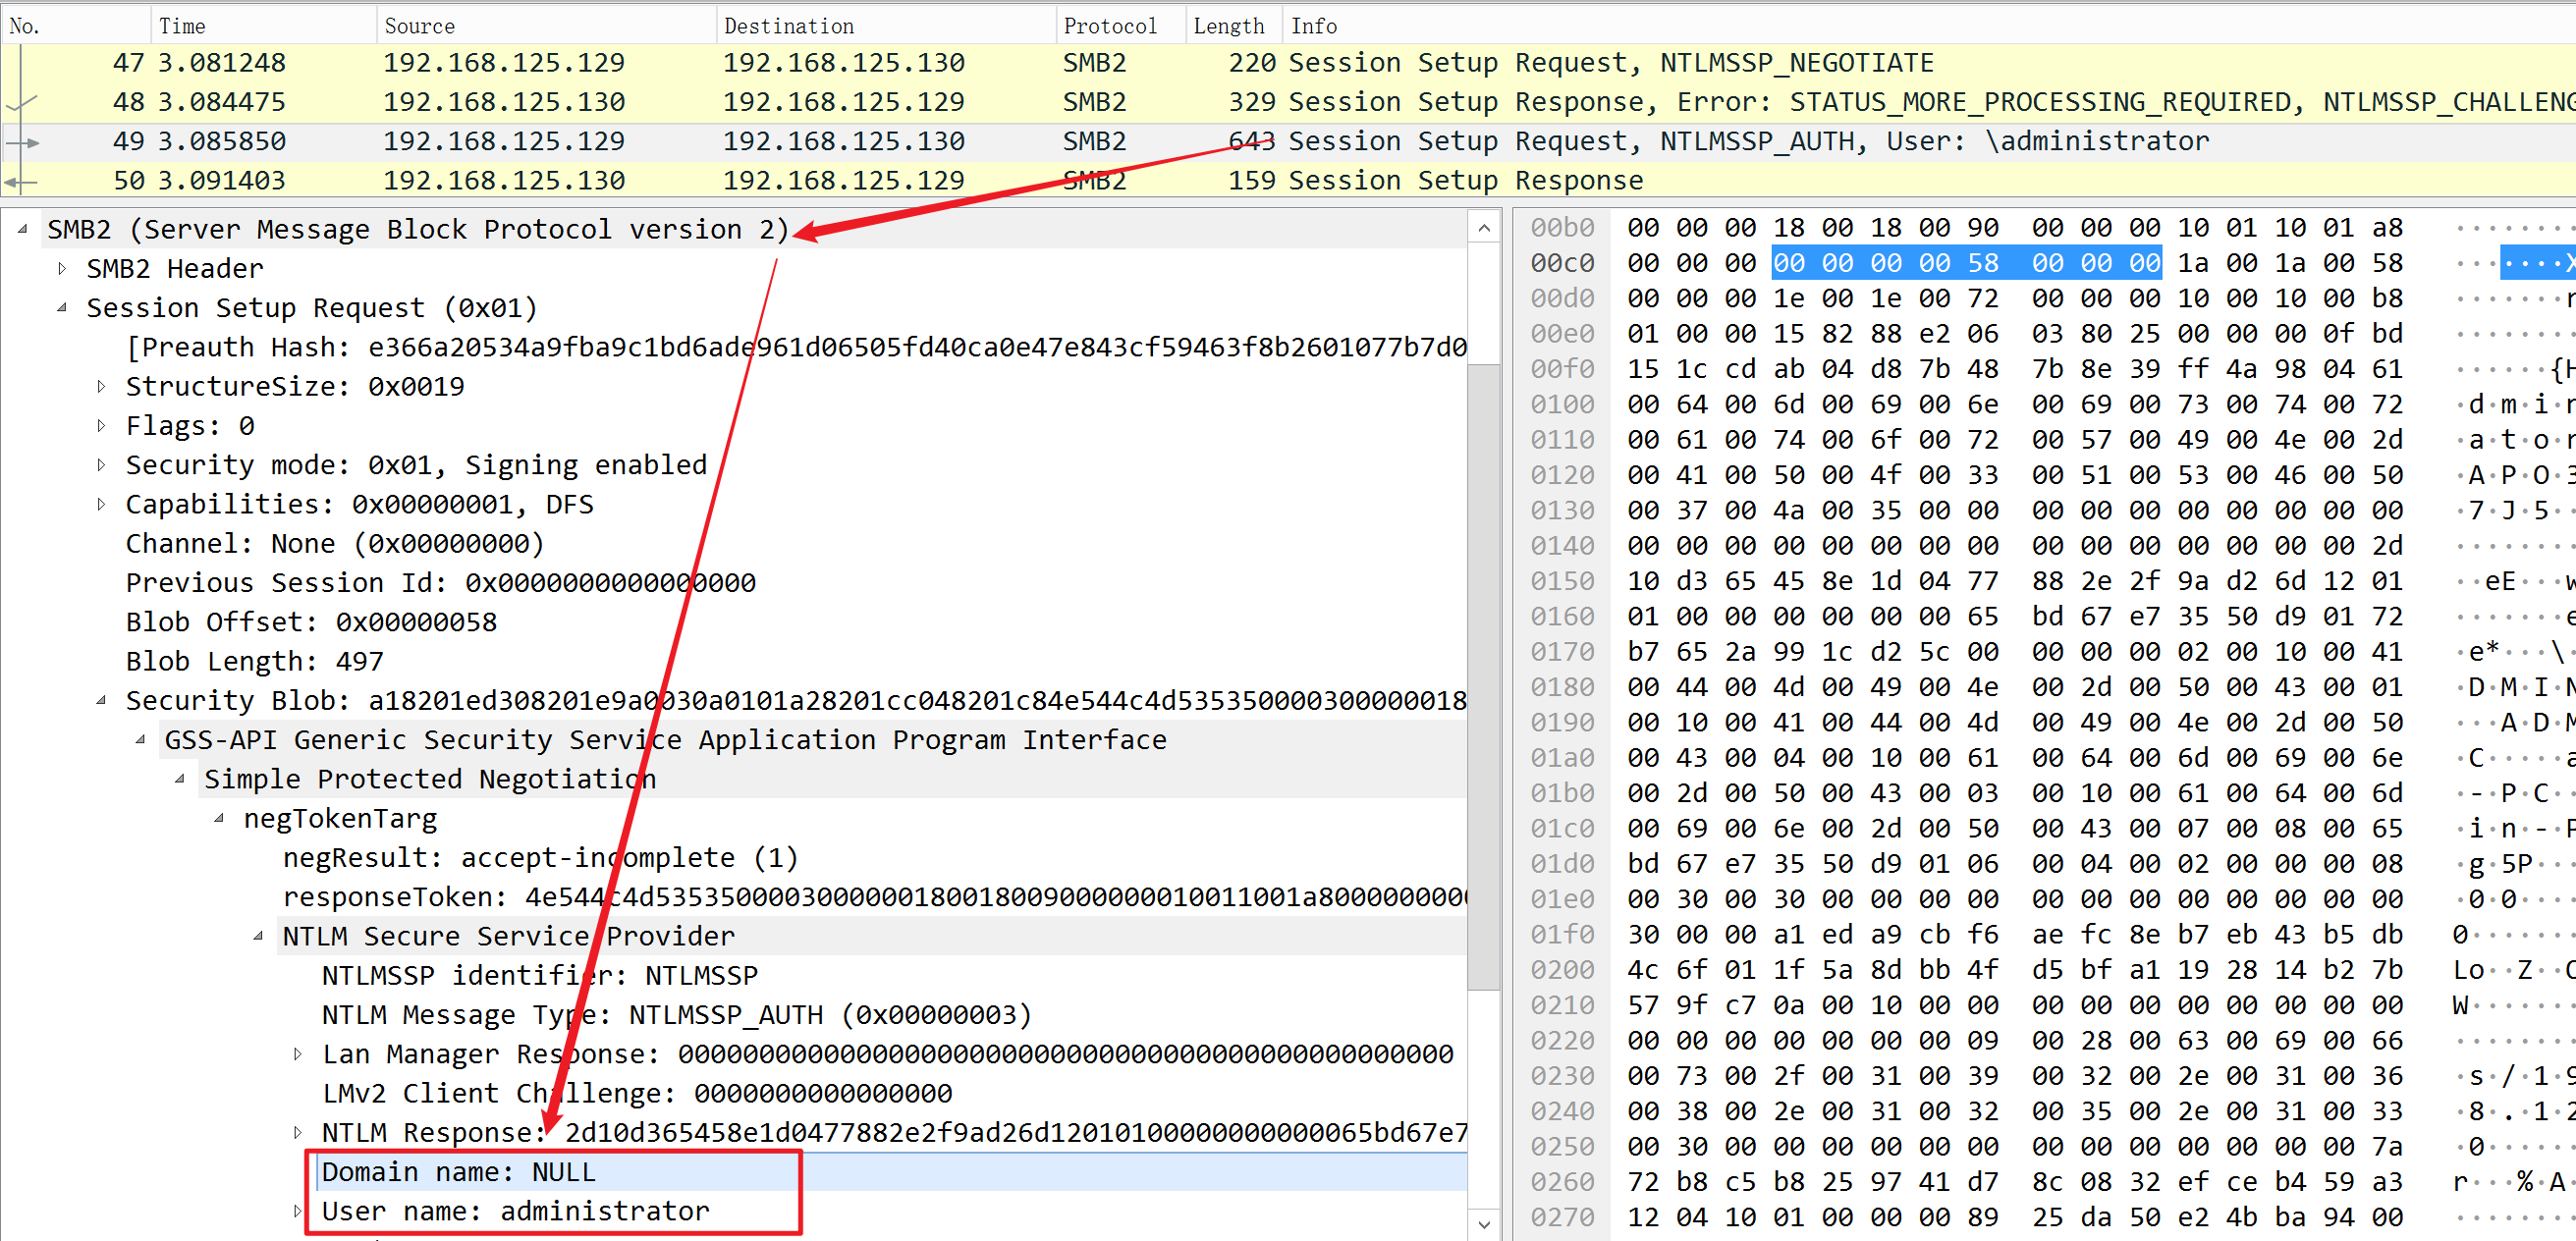Image resolution: width=2576 pixels, height=1241 pixels.
Task: Select packet 47 NTLMSSP_NEGOTIATE row
Action: (1288, 63)
